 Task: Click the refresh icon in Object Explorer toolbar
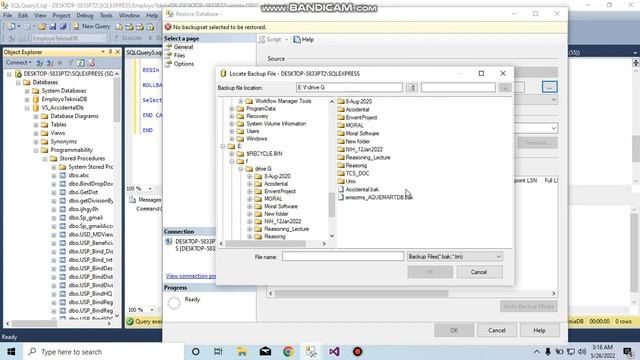point(81,62)
